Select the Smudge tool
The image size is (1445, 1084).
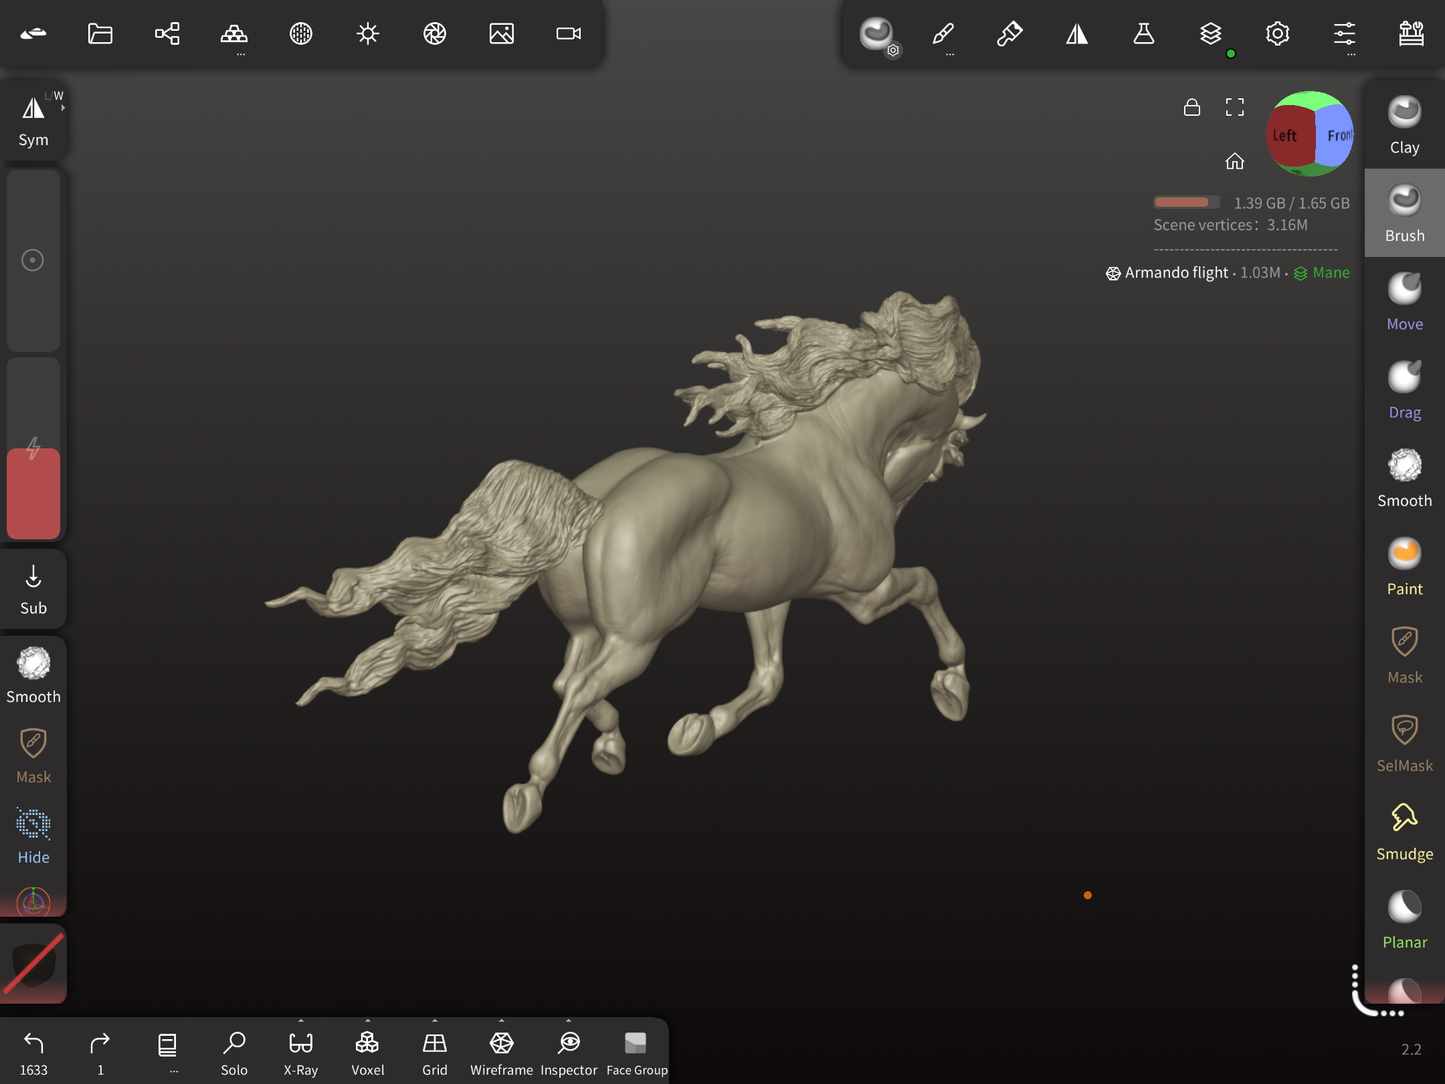(1404, 831)
